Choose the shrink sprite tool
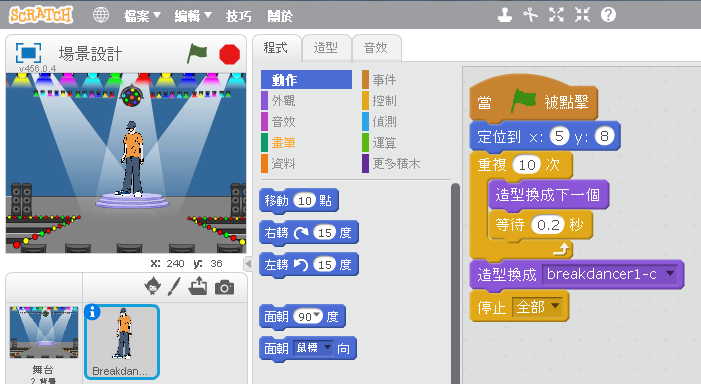The height and width of the screenshot is (384, 701). pos(582,15)
